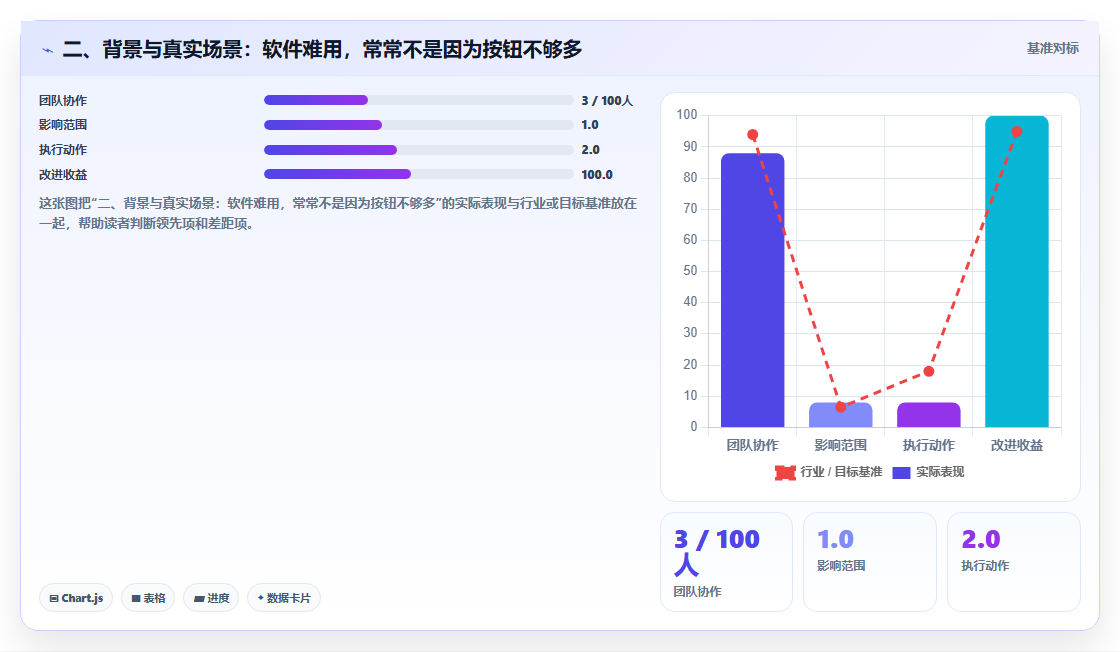Image resolution: width=1120 pixels, height=652 pixels.
Task: Click the 改进收益 label in progress list
Action: pyautogui.click(x=63, y=175)
